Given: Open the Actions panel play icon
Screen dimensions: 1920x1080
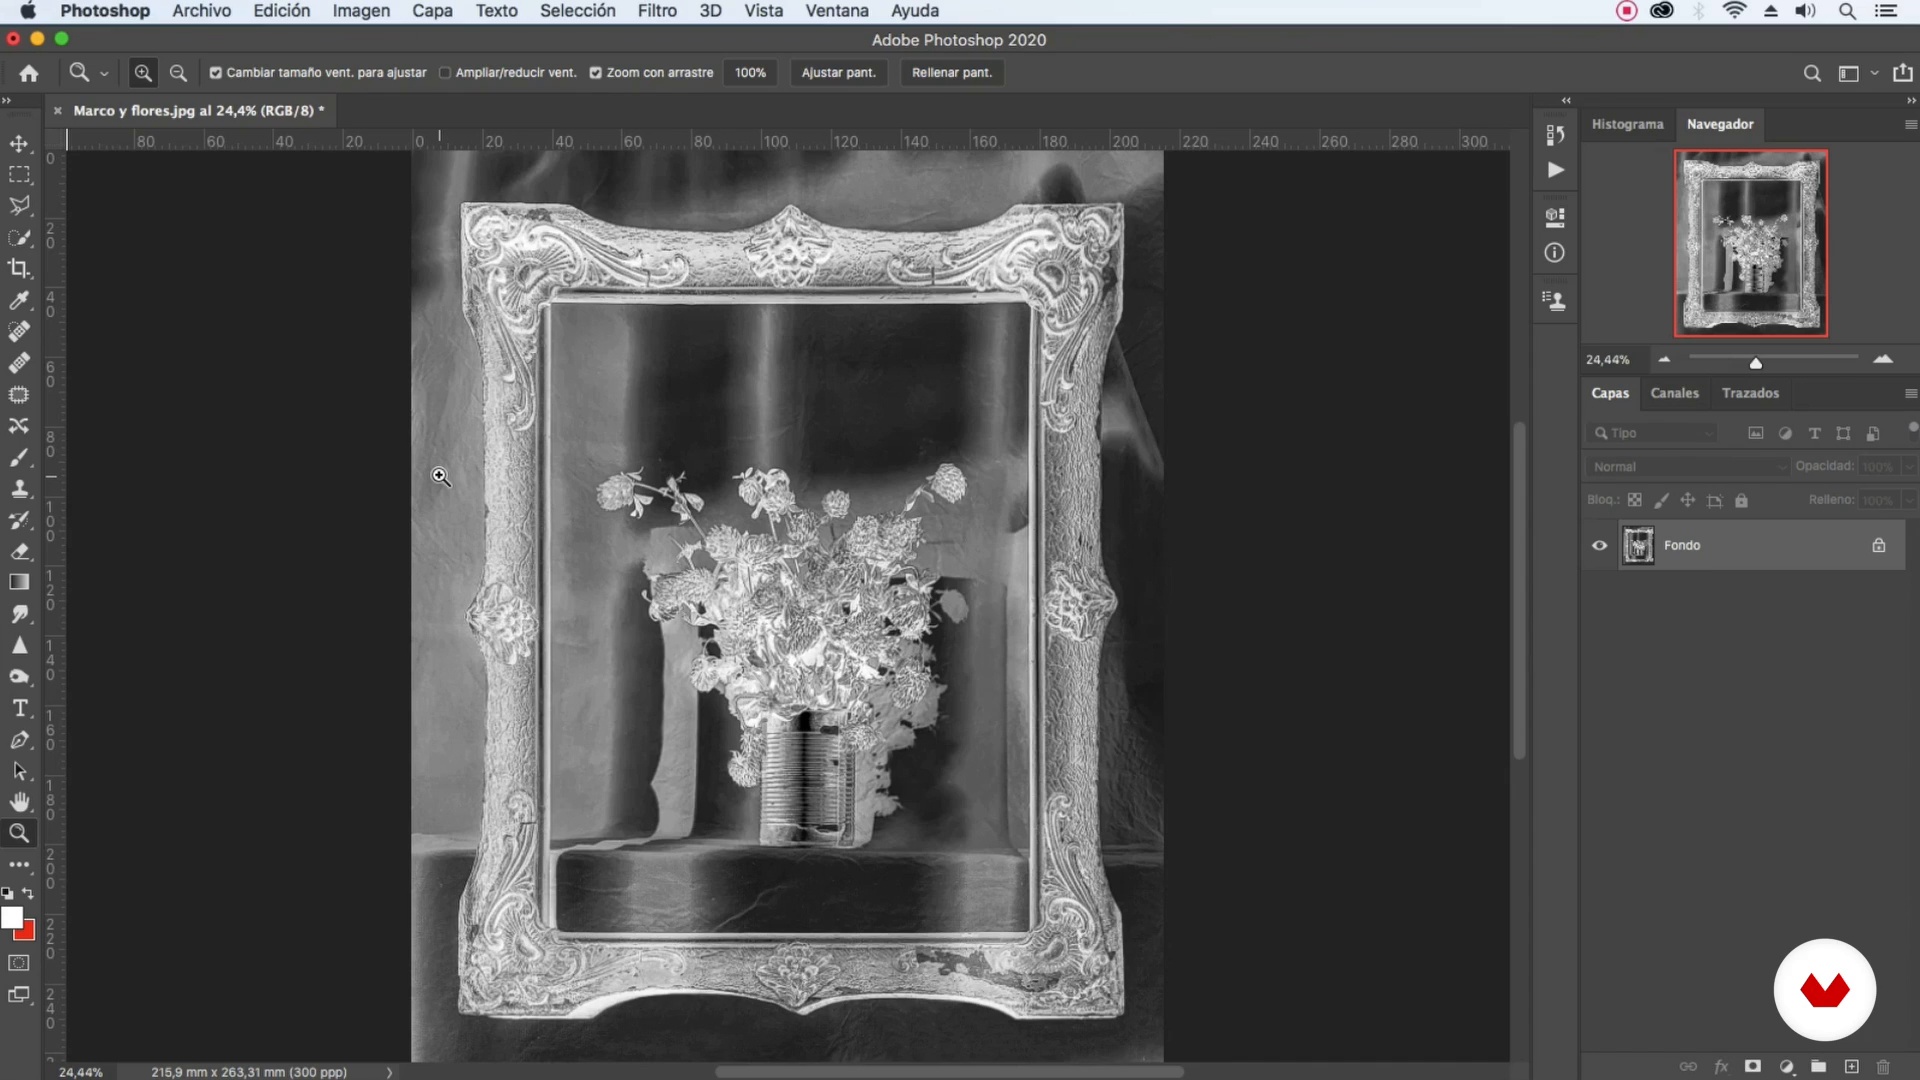Looking at the screenshot, I should (x=1555, y=170).
